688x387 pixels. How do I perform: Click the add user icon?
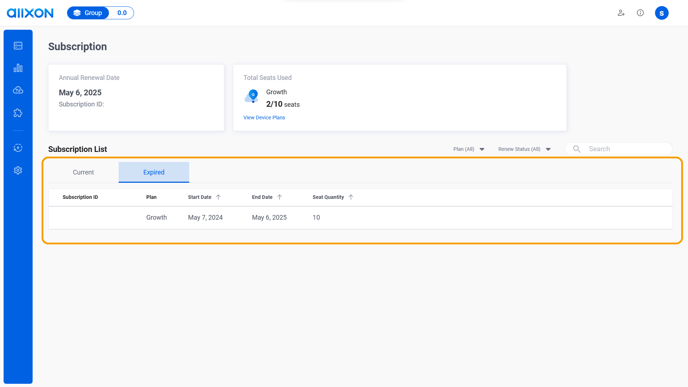621,13
